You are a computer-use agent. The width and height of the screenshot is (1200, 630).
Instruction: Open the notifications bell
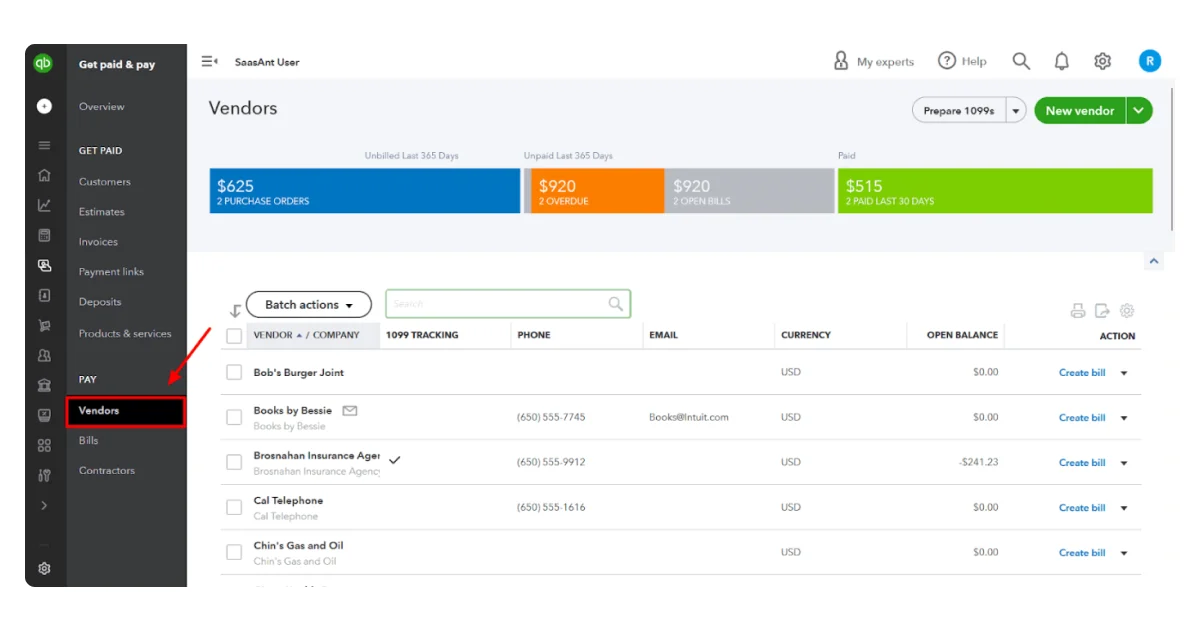(x=1062, y=61)
